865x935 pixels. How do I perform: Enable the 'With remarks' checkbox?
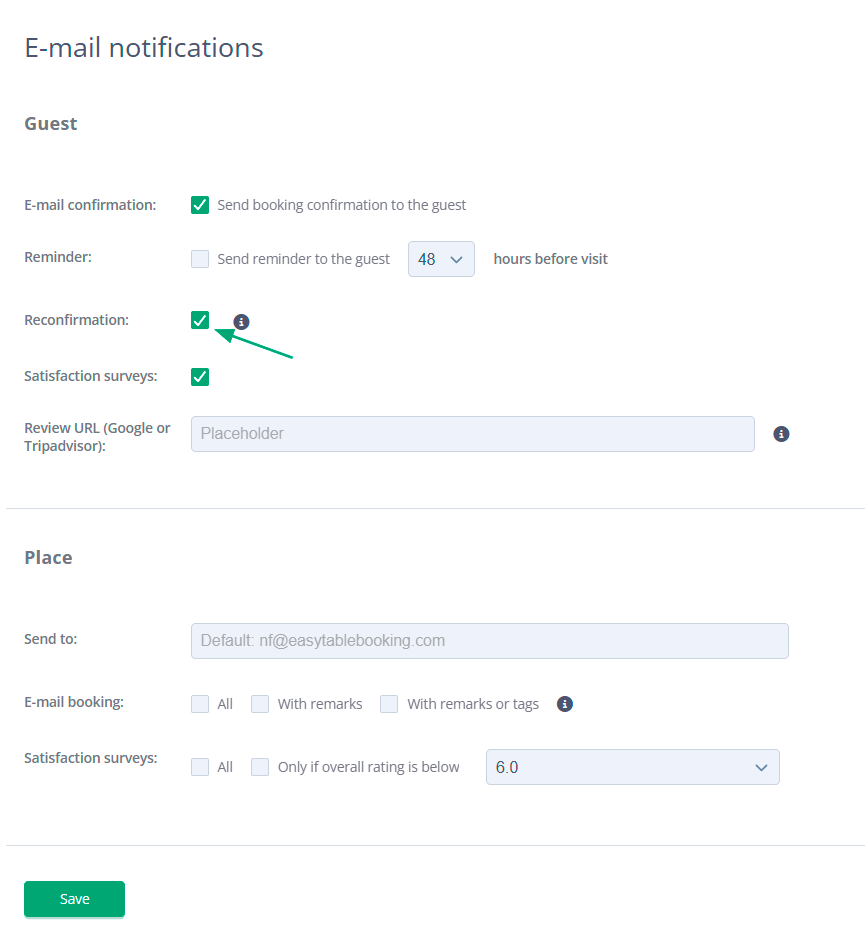click(x=259, y=704)
